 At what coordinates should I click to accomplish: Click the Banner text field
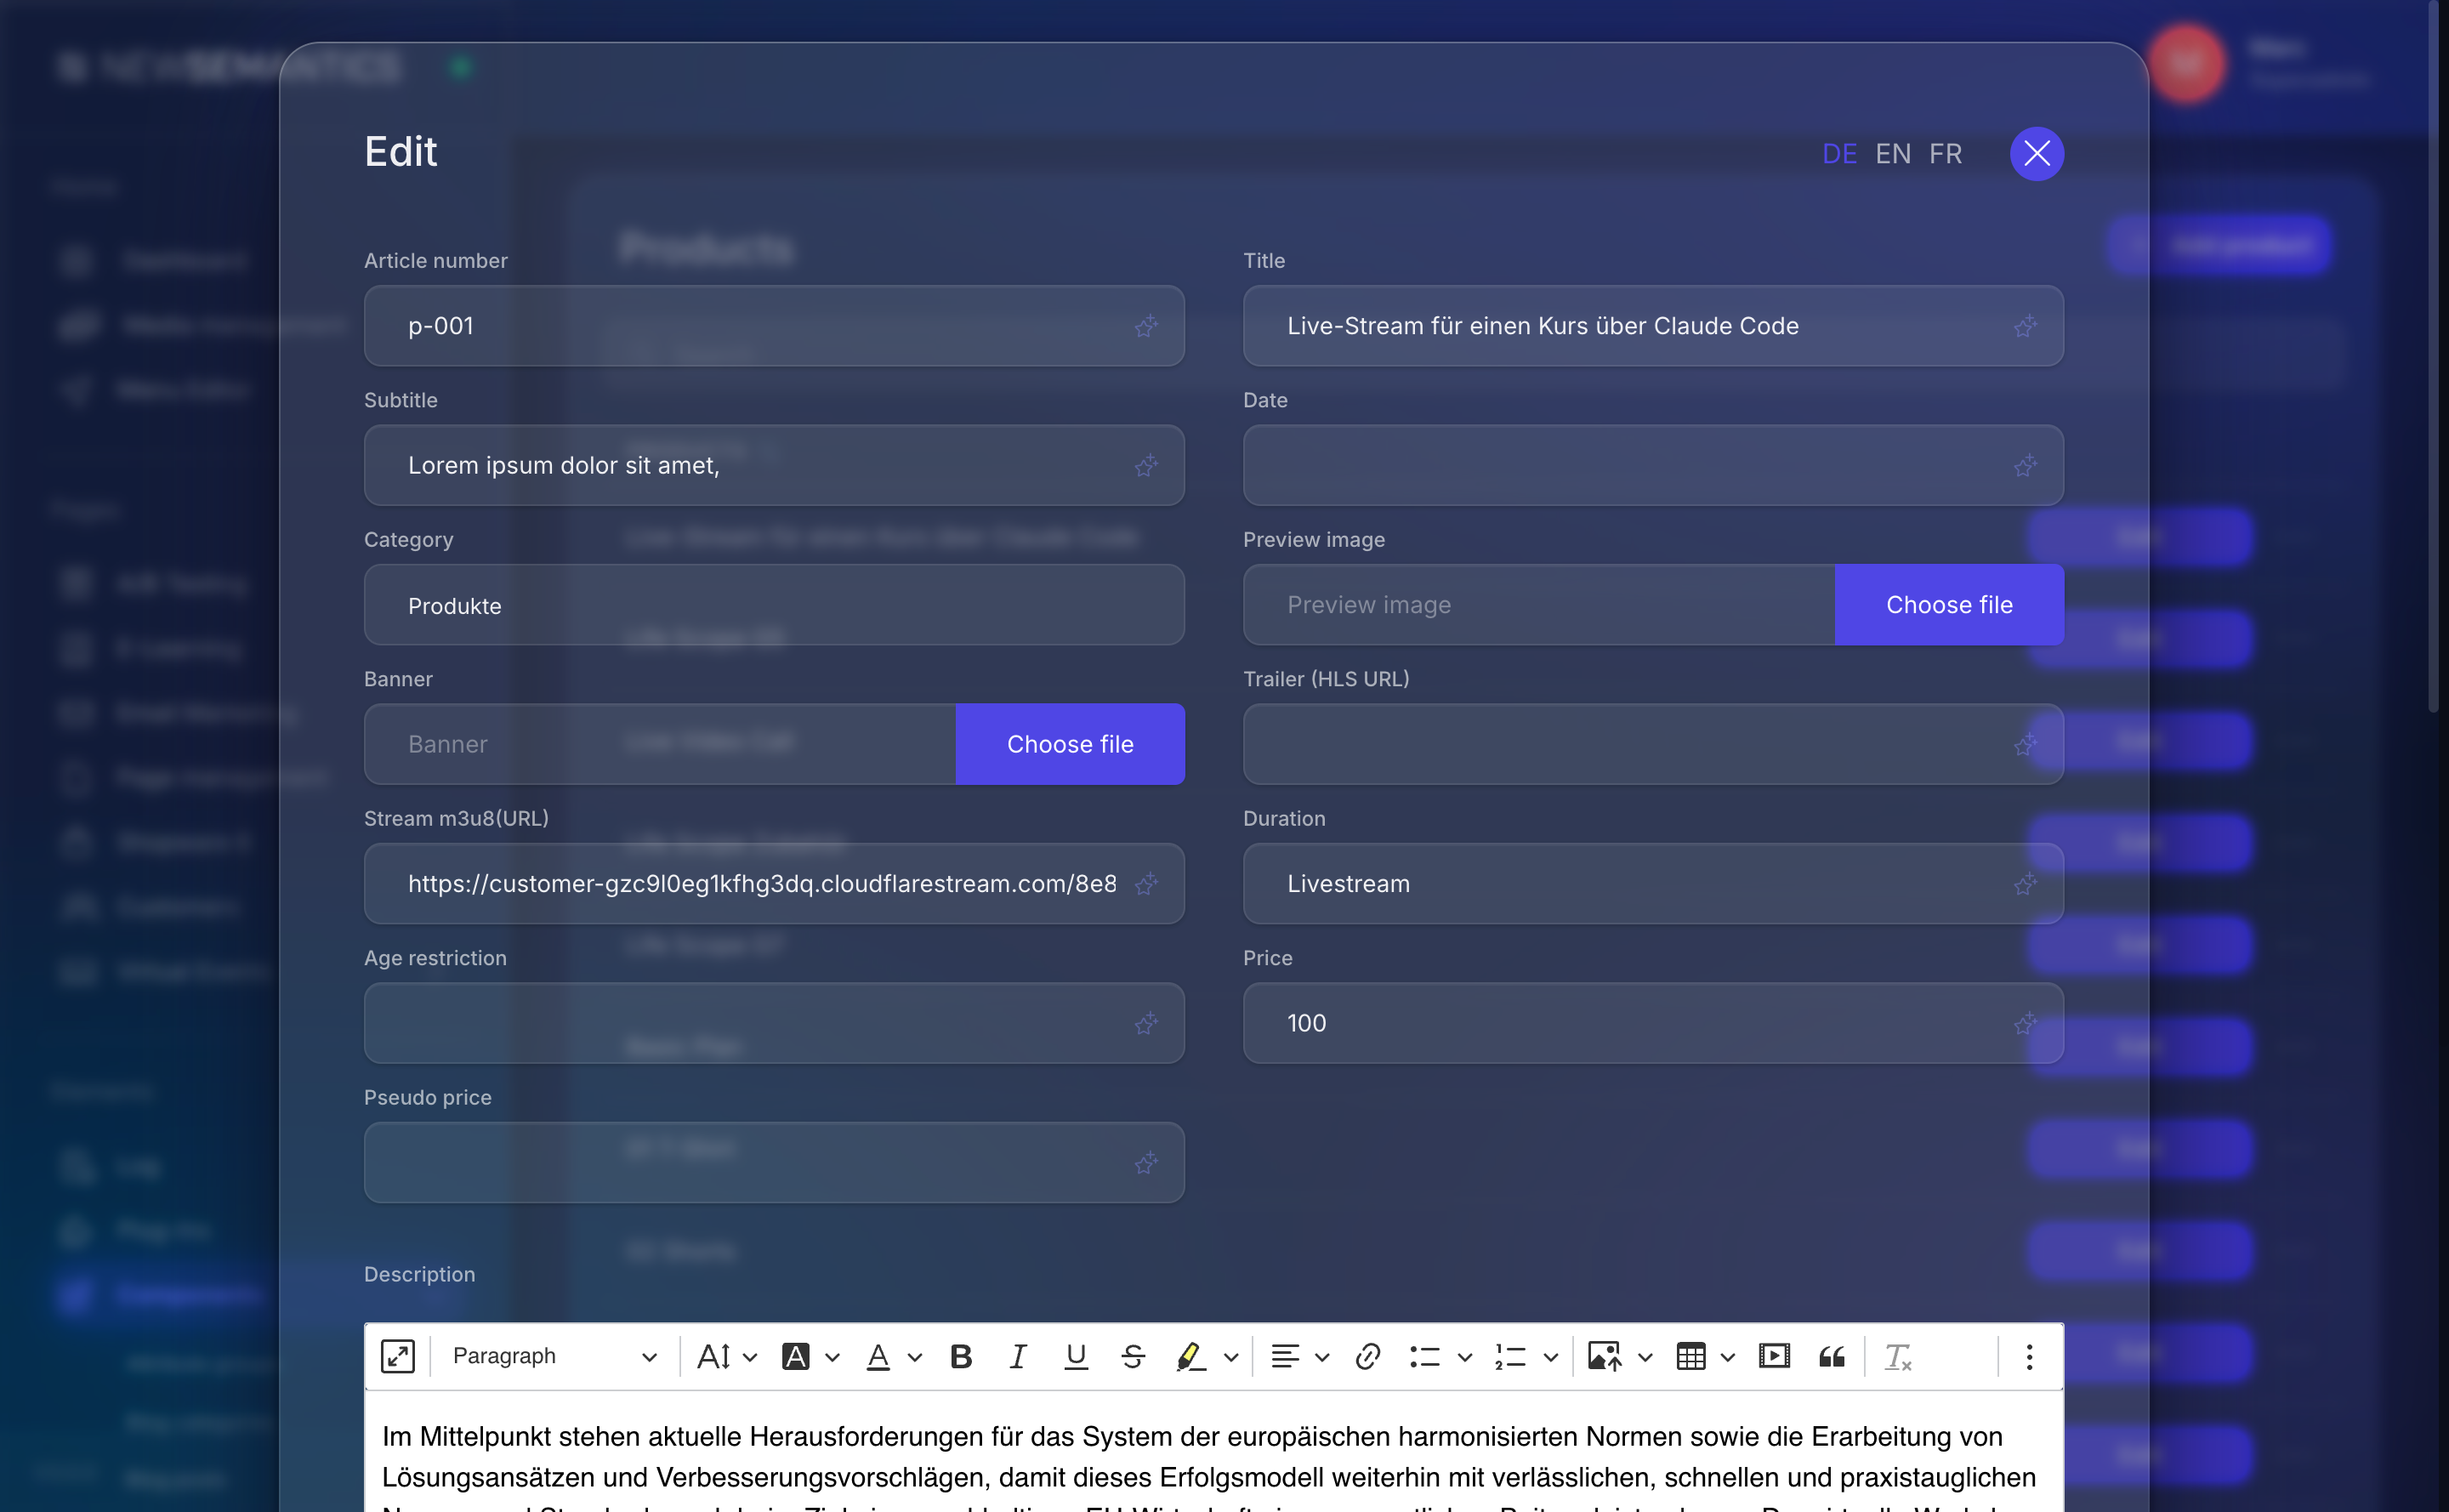point(660,744)
